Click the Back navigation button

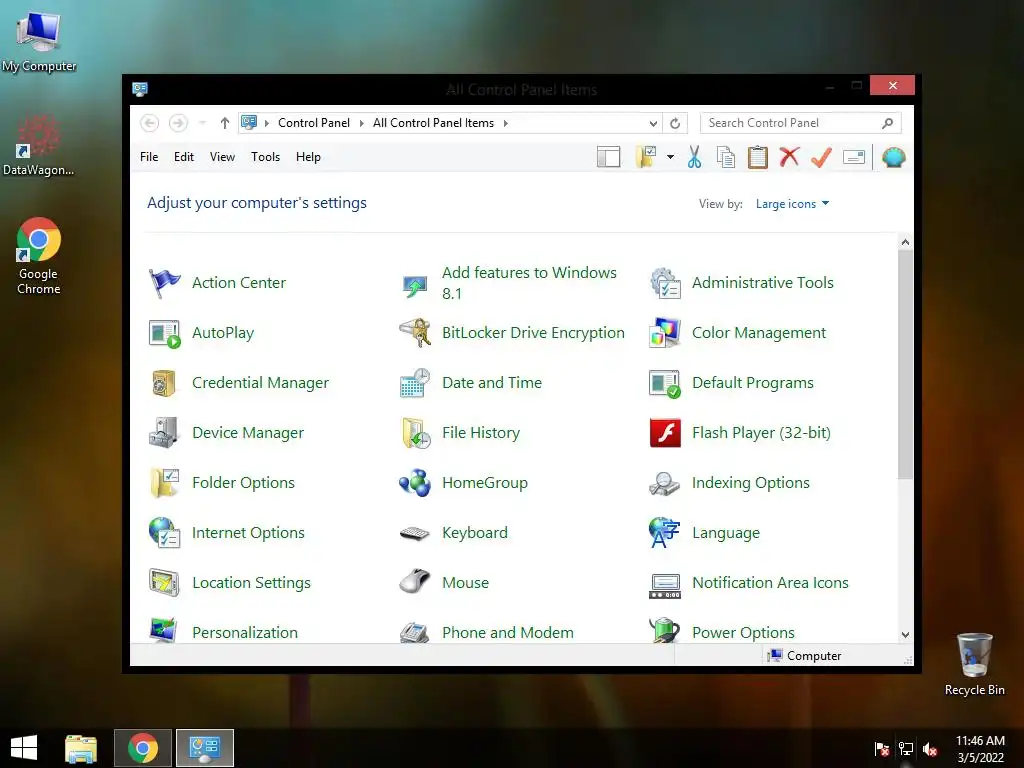[x=150, y=123]
